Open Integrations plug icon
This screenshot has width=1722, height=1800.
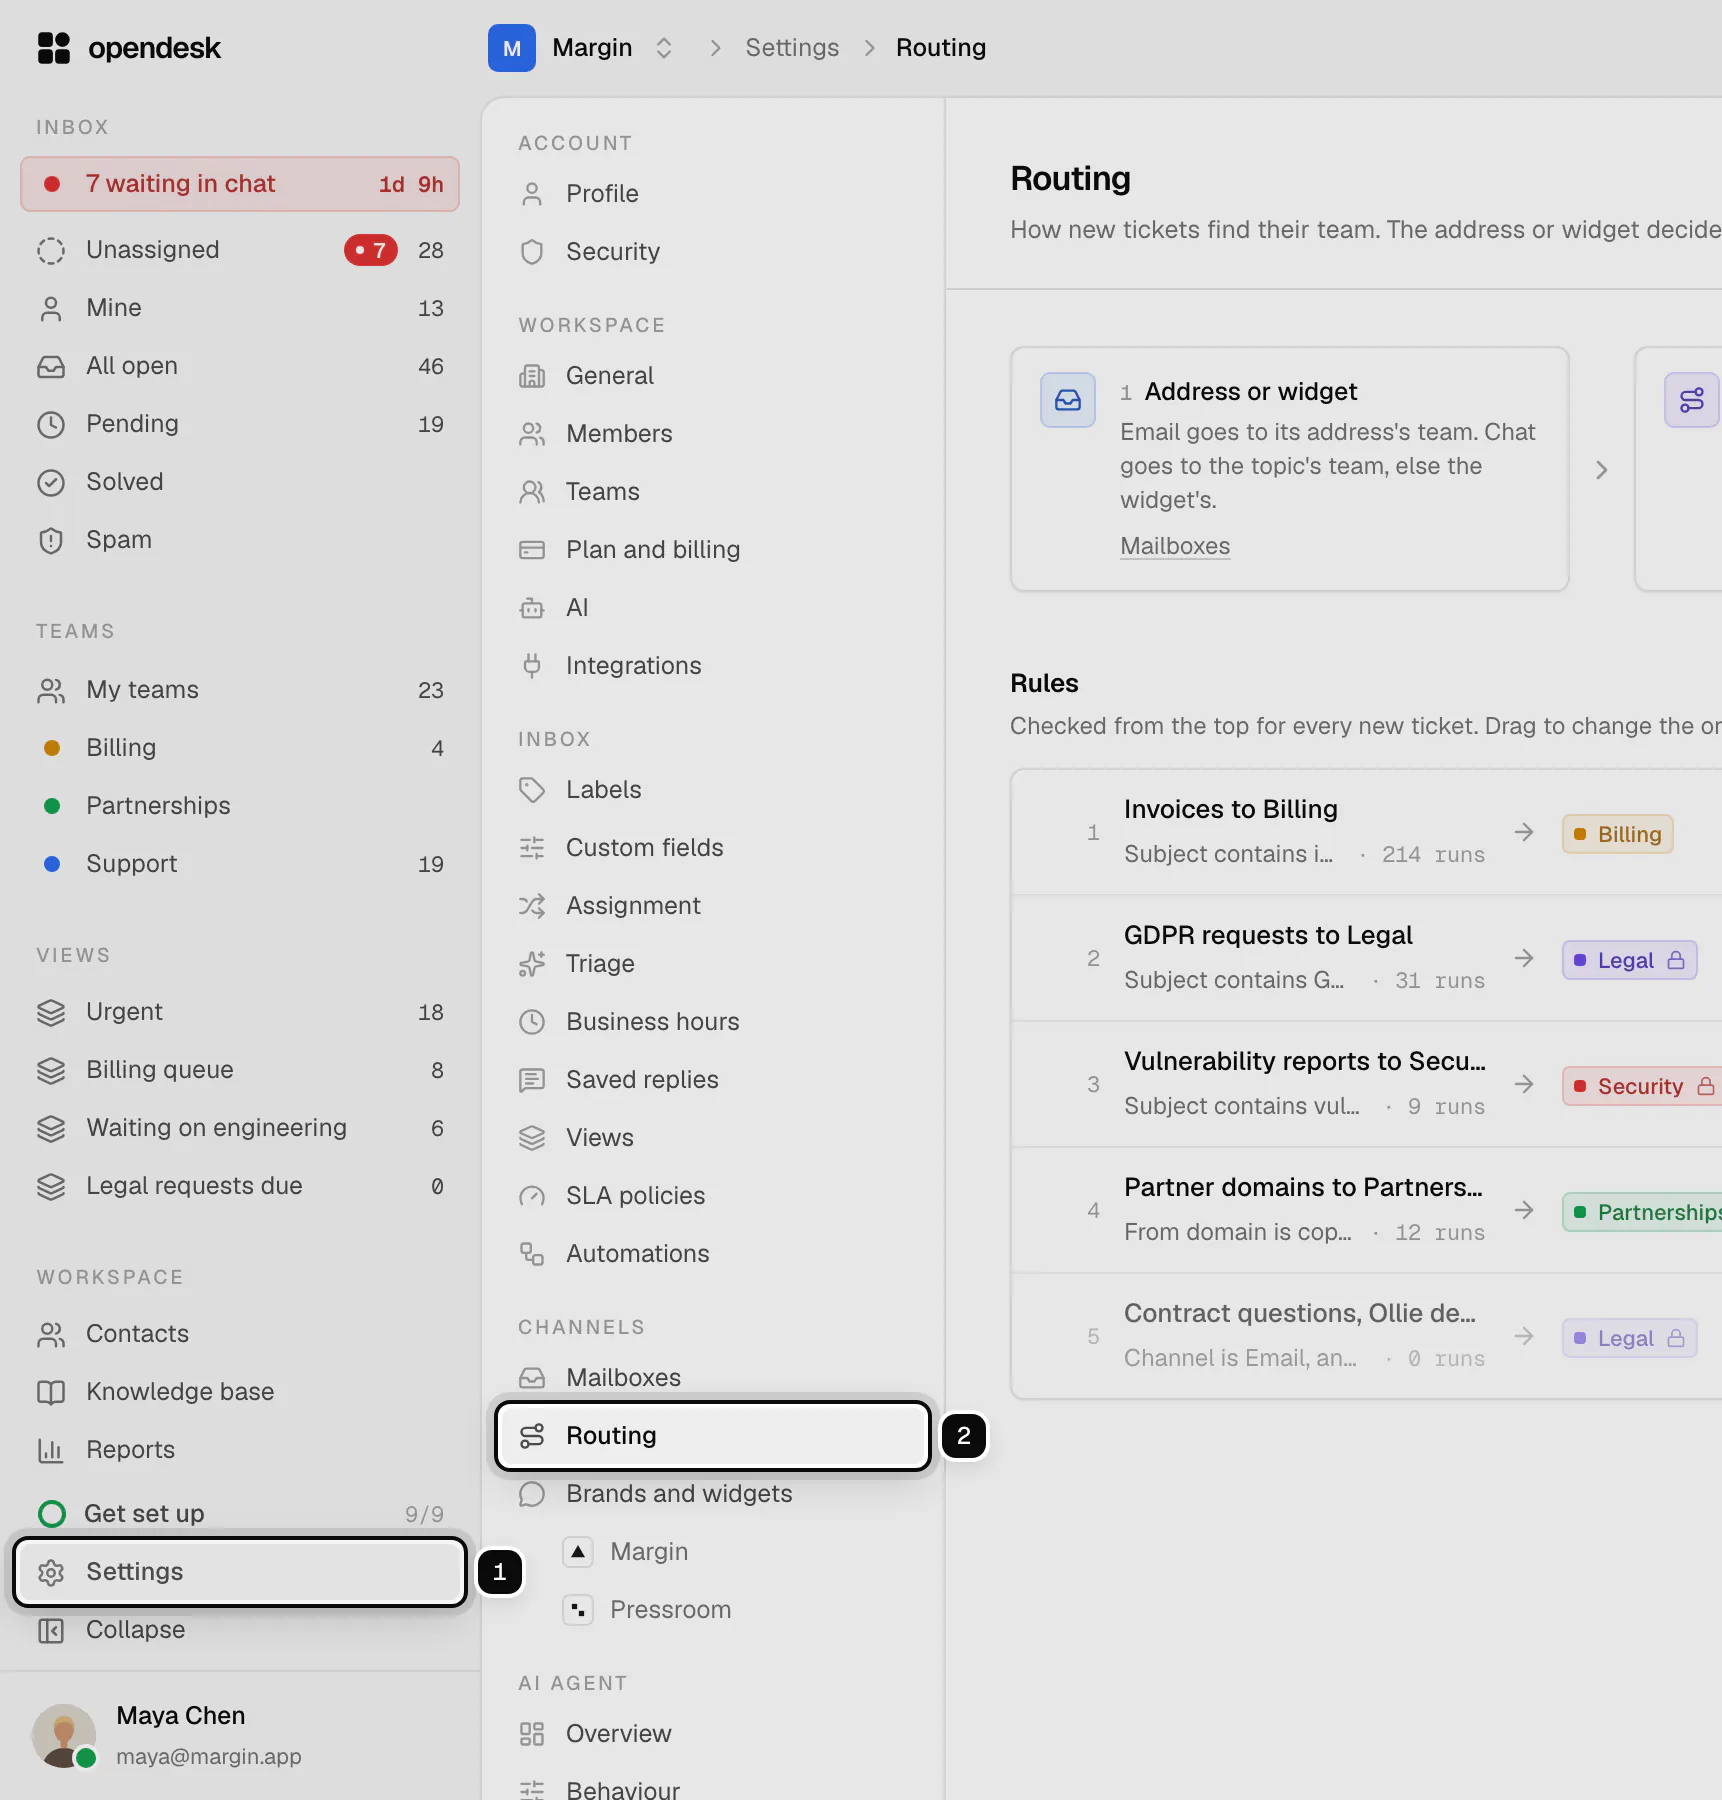(532, 666)
